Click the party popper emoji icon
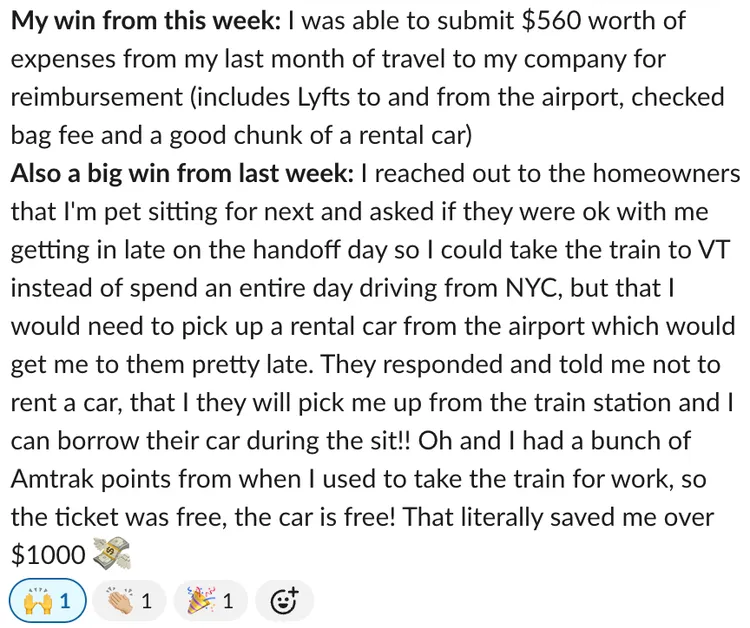Image resolution: width=750 pixels, height=628 pixels. click(201, 601)
